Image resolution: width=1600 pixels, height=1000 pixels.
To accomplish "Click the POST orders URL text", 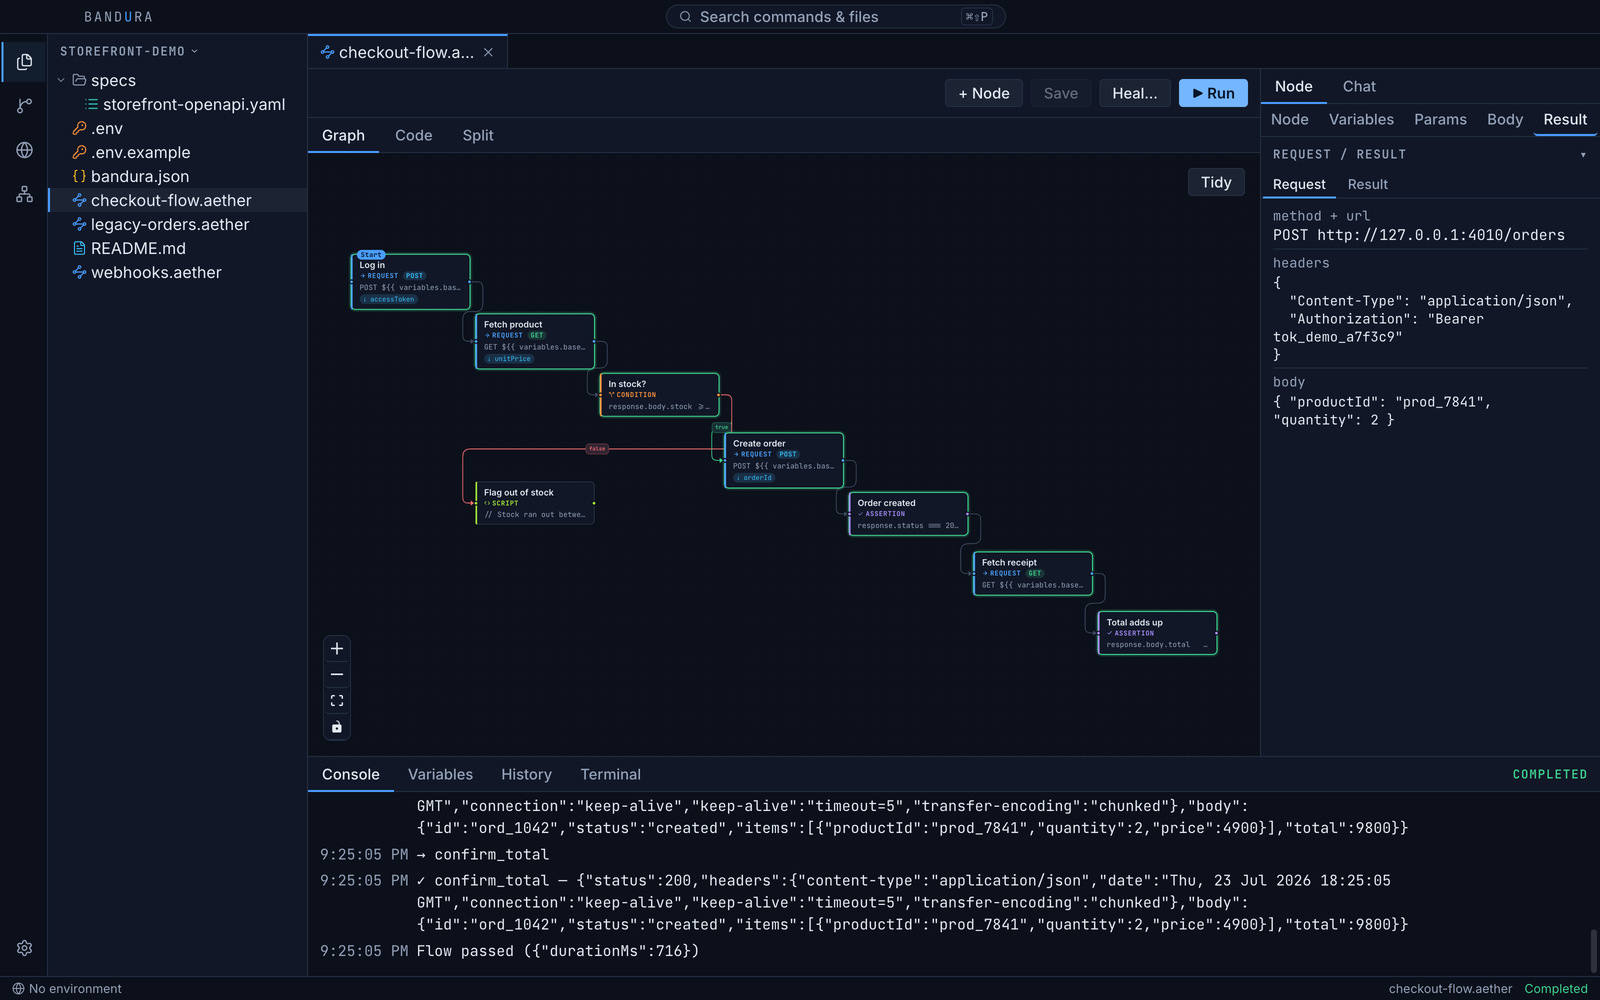I will point(1419,235).
